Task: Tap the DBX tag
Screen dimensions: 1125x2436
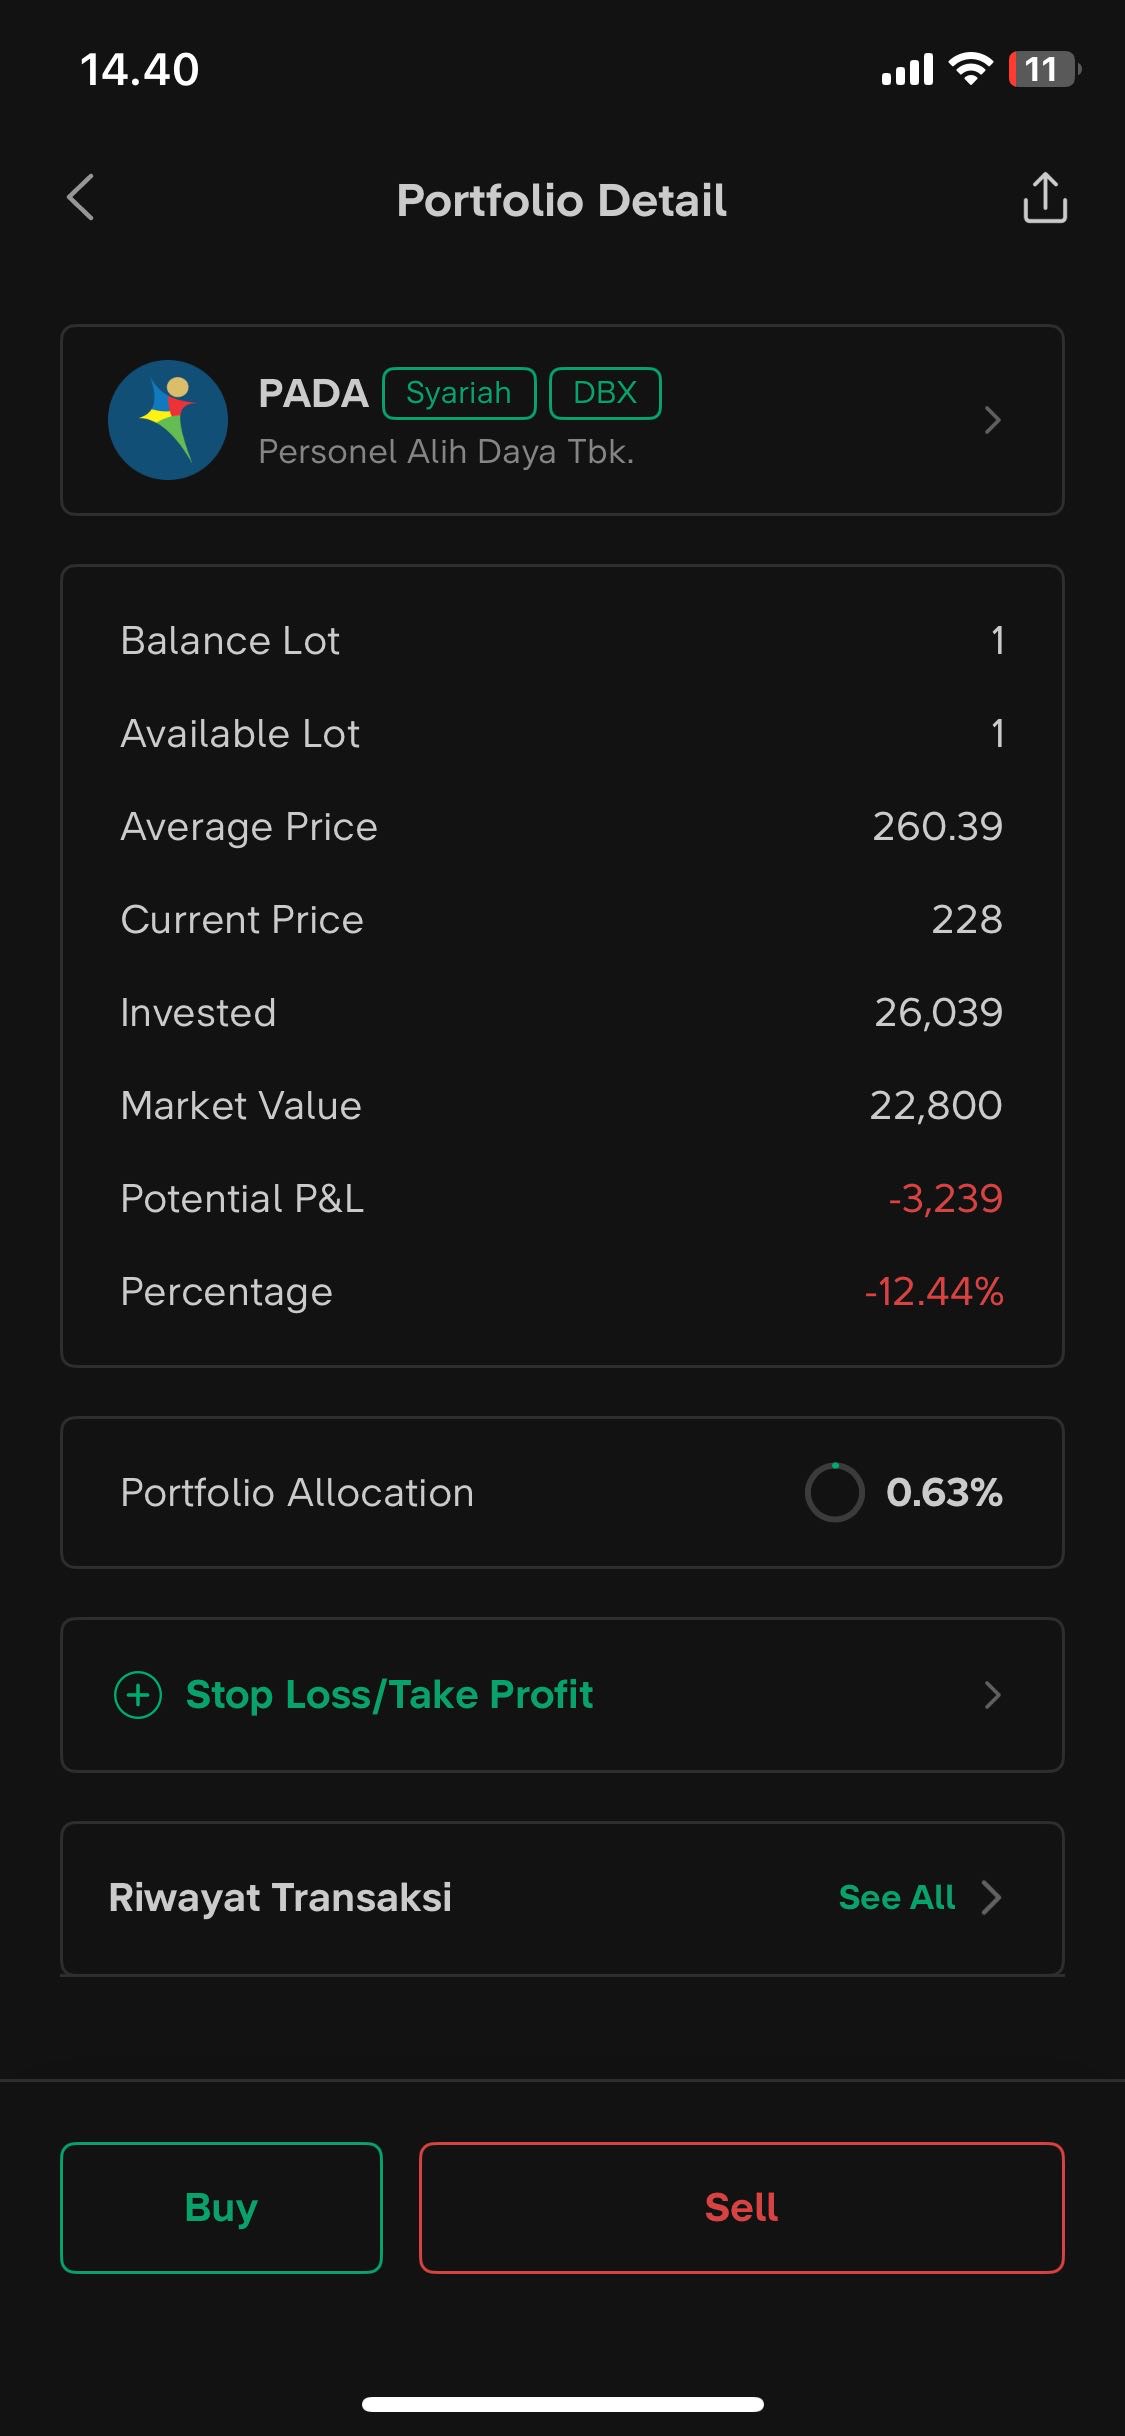Action: pos(605,393)
